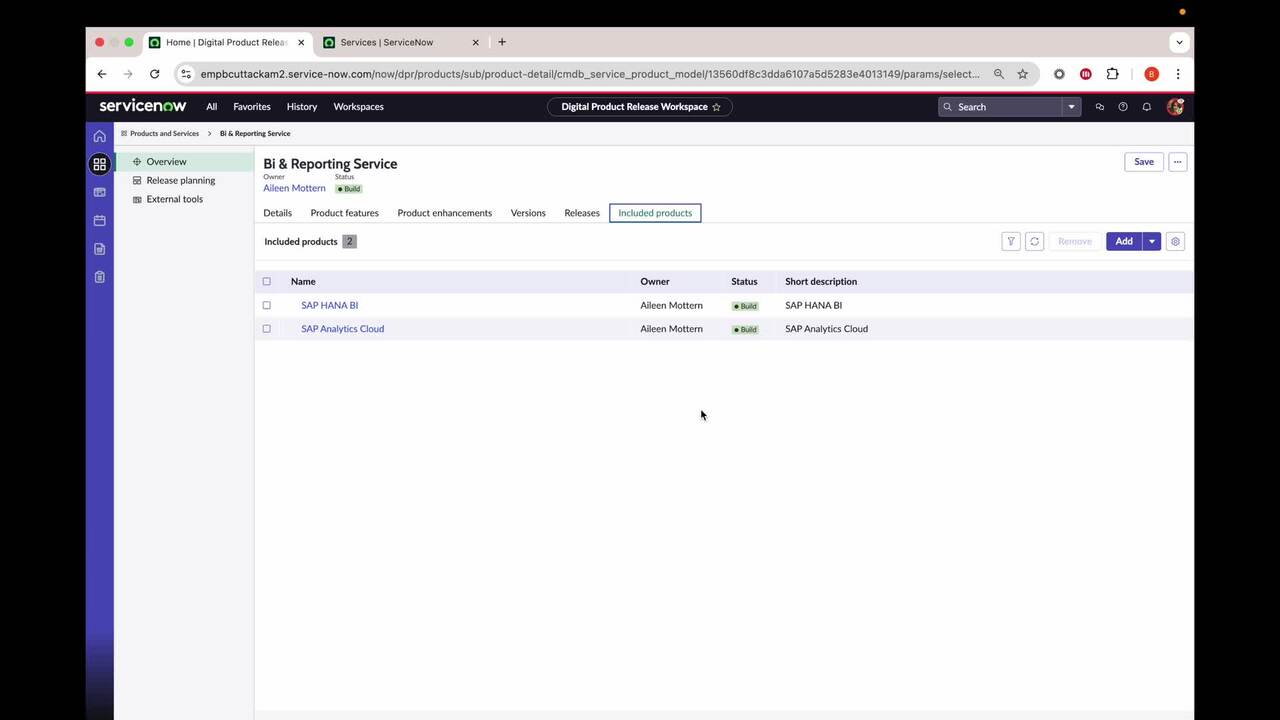Select the grid workspace icon in the sidebar
Screen dimensions: 1280x720
99,164
